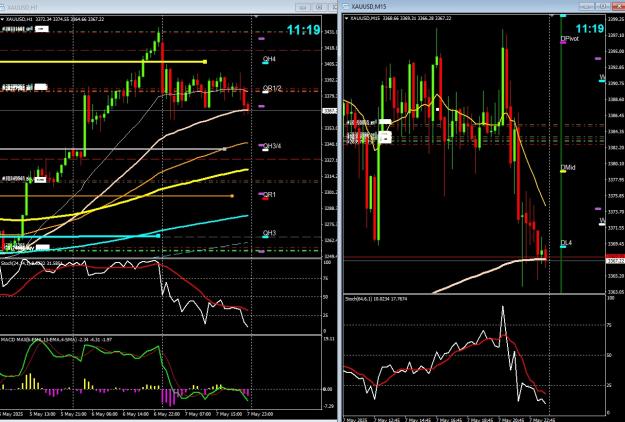The width and height of the screenshot is (625, 422).
Task: Click the '7 May 23:00' time label in H1 chart
Action: pyautogui.click(x=261, y=414)
